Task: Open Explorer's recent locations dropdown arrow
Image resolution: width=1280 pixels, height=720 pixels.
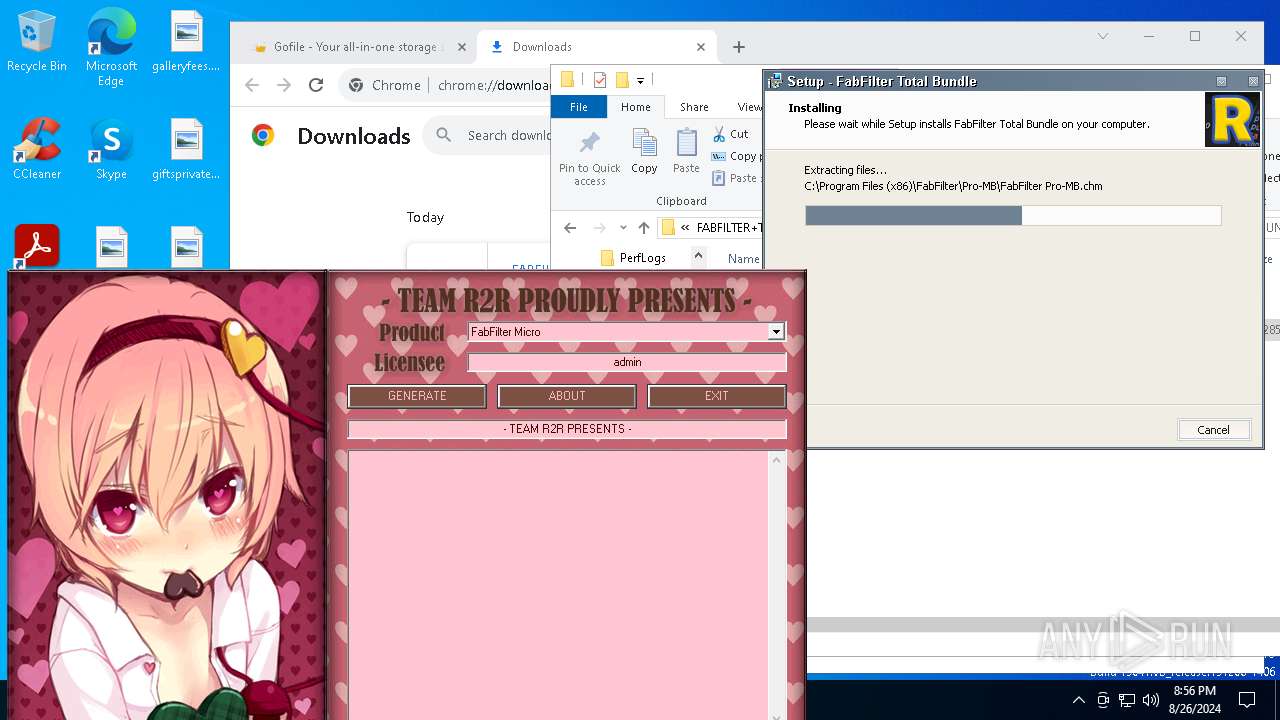Action: [x=623, y=228]
